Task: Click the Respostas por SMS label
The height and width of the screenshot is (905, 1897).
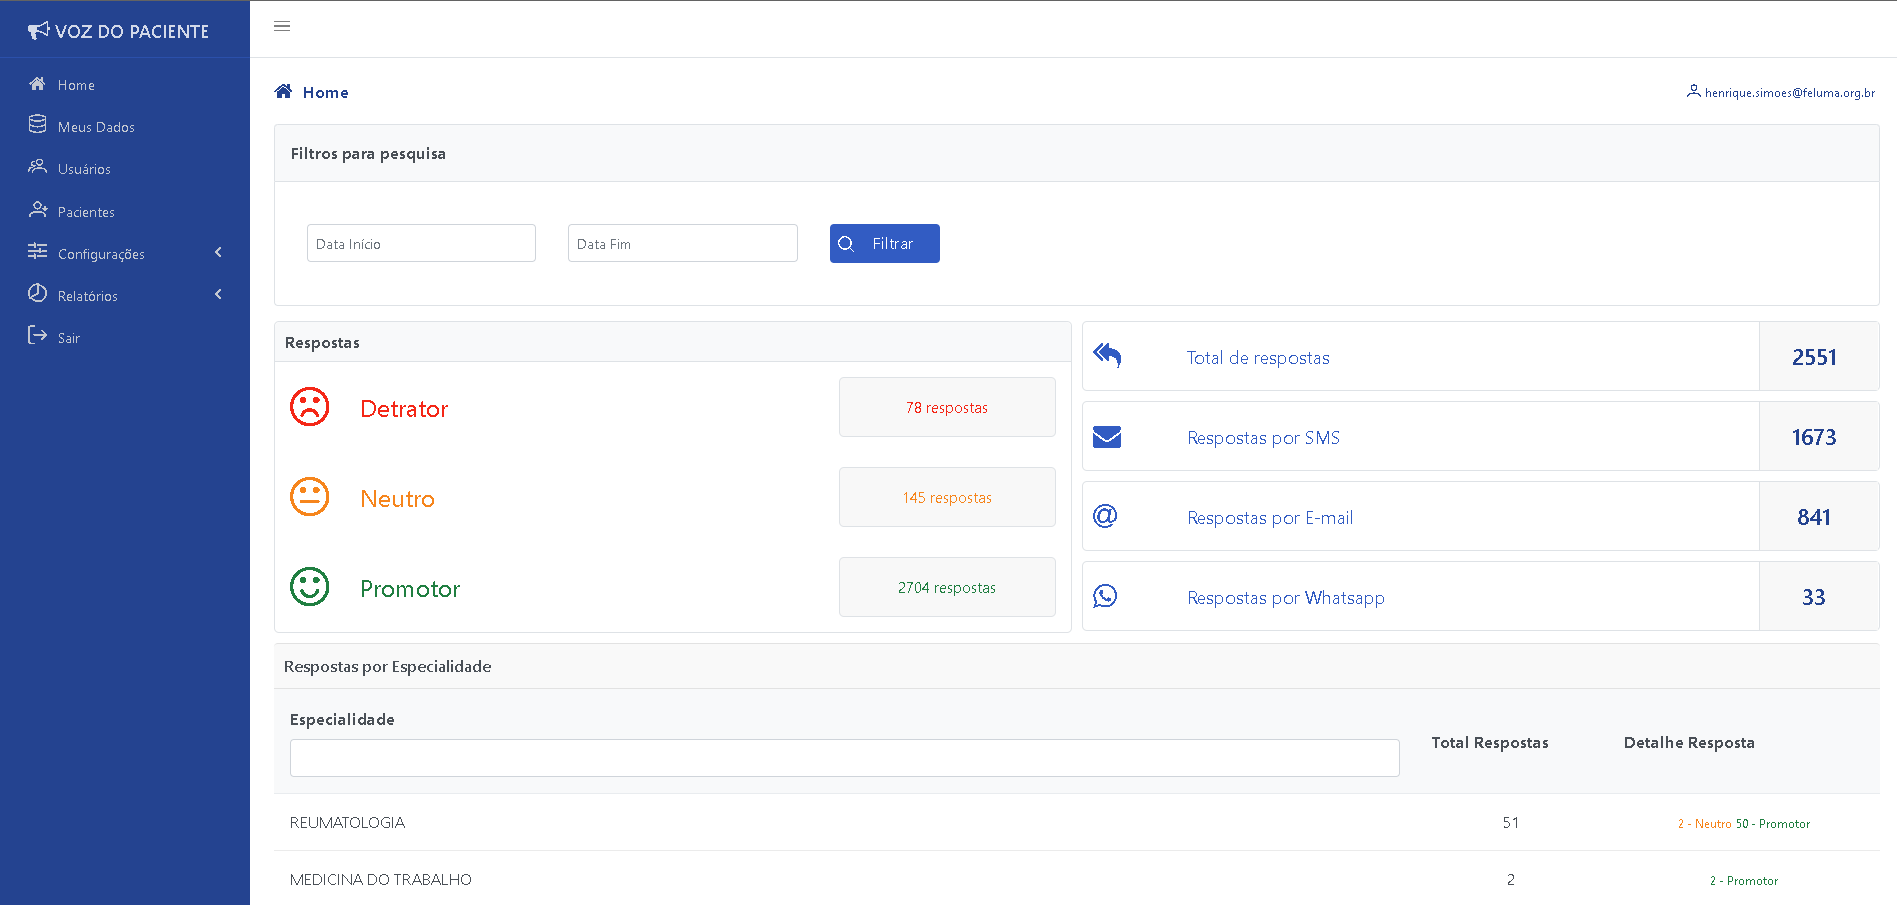Action: click(1263, 438)
